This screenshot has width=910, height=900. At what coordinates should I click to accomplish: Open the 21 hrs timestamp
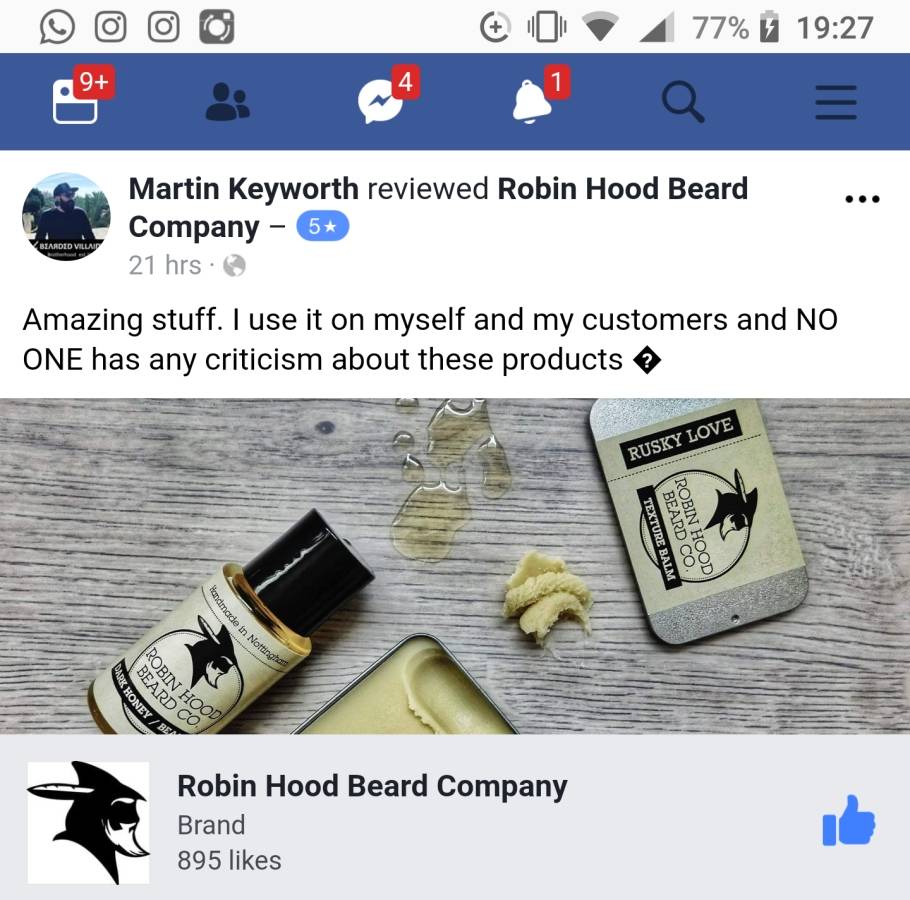click(165, 265)
